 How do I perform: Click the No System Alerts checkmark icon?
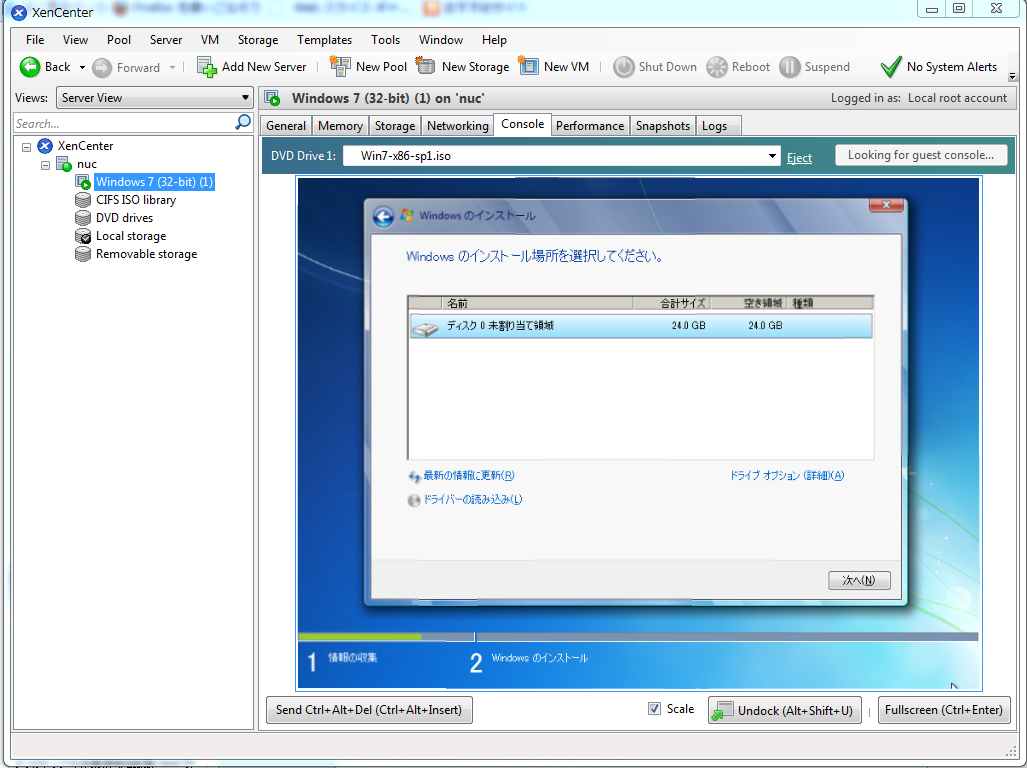tap(891, 67)
